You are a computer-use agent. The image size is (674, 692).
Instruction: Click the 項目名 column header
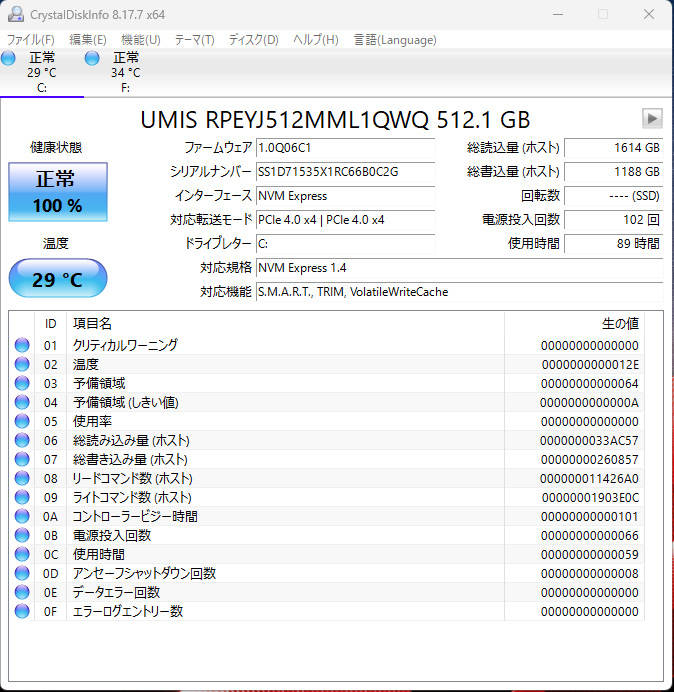click(x=285, y=323)
